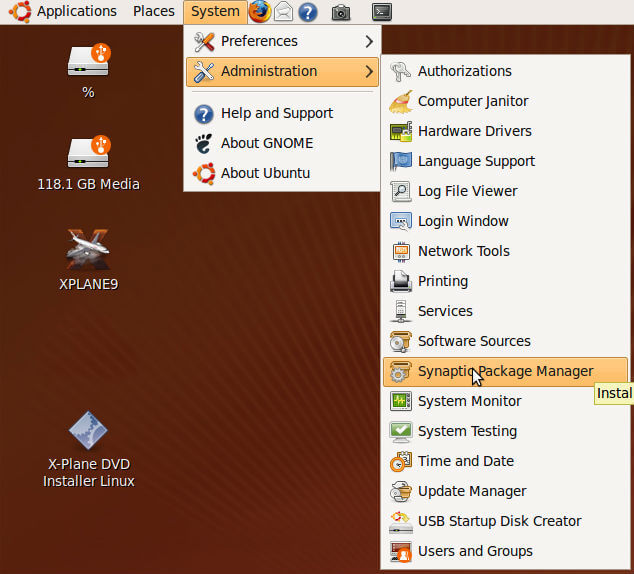The image size is (634, 574).
Task: Open the terminal launcher in panel
Action: (x=382, y=12)
